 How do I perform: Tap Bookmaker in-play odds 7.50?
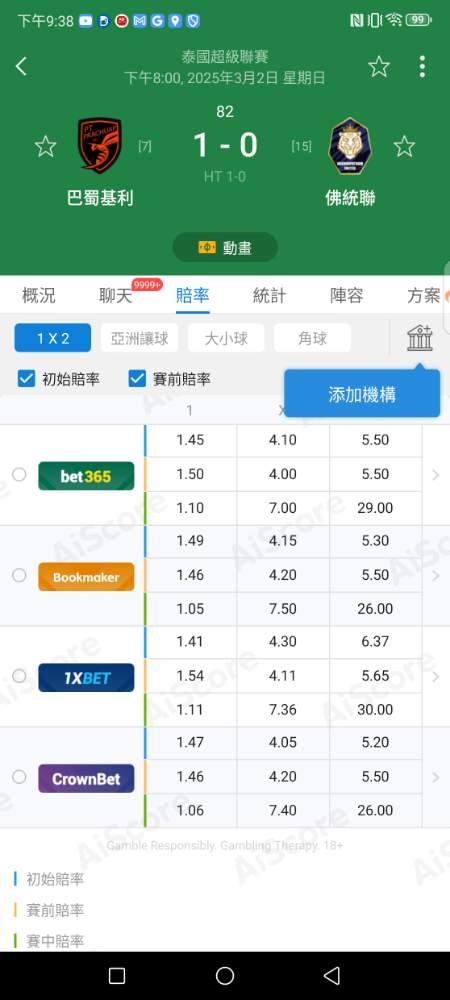pos(283,609)
